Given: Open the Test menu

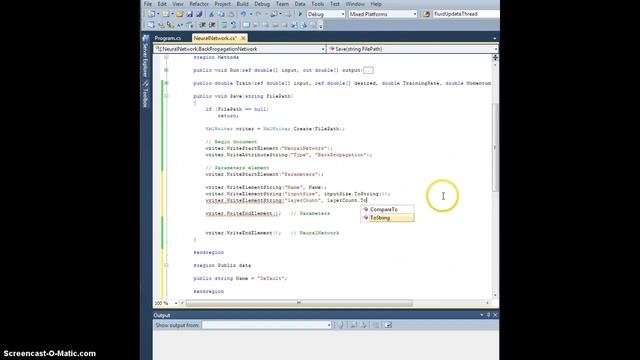Looking at the screenshot, I should 335,4.
